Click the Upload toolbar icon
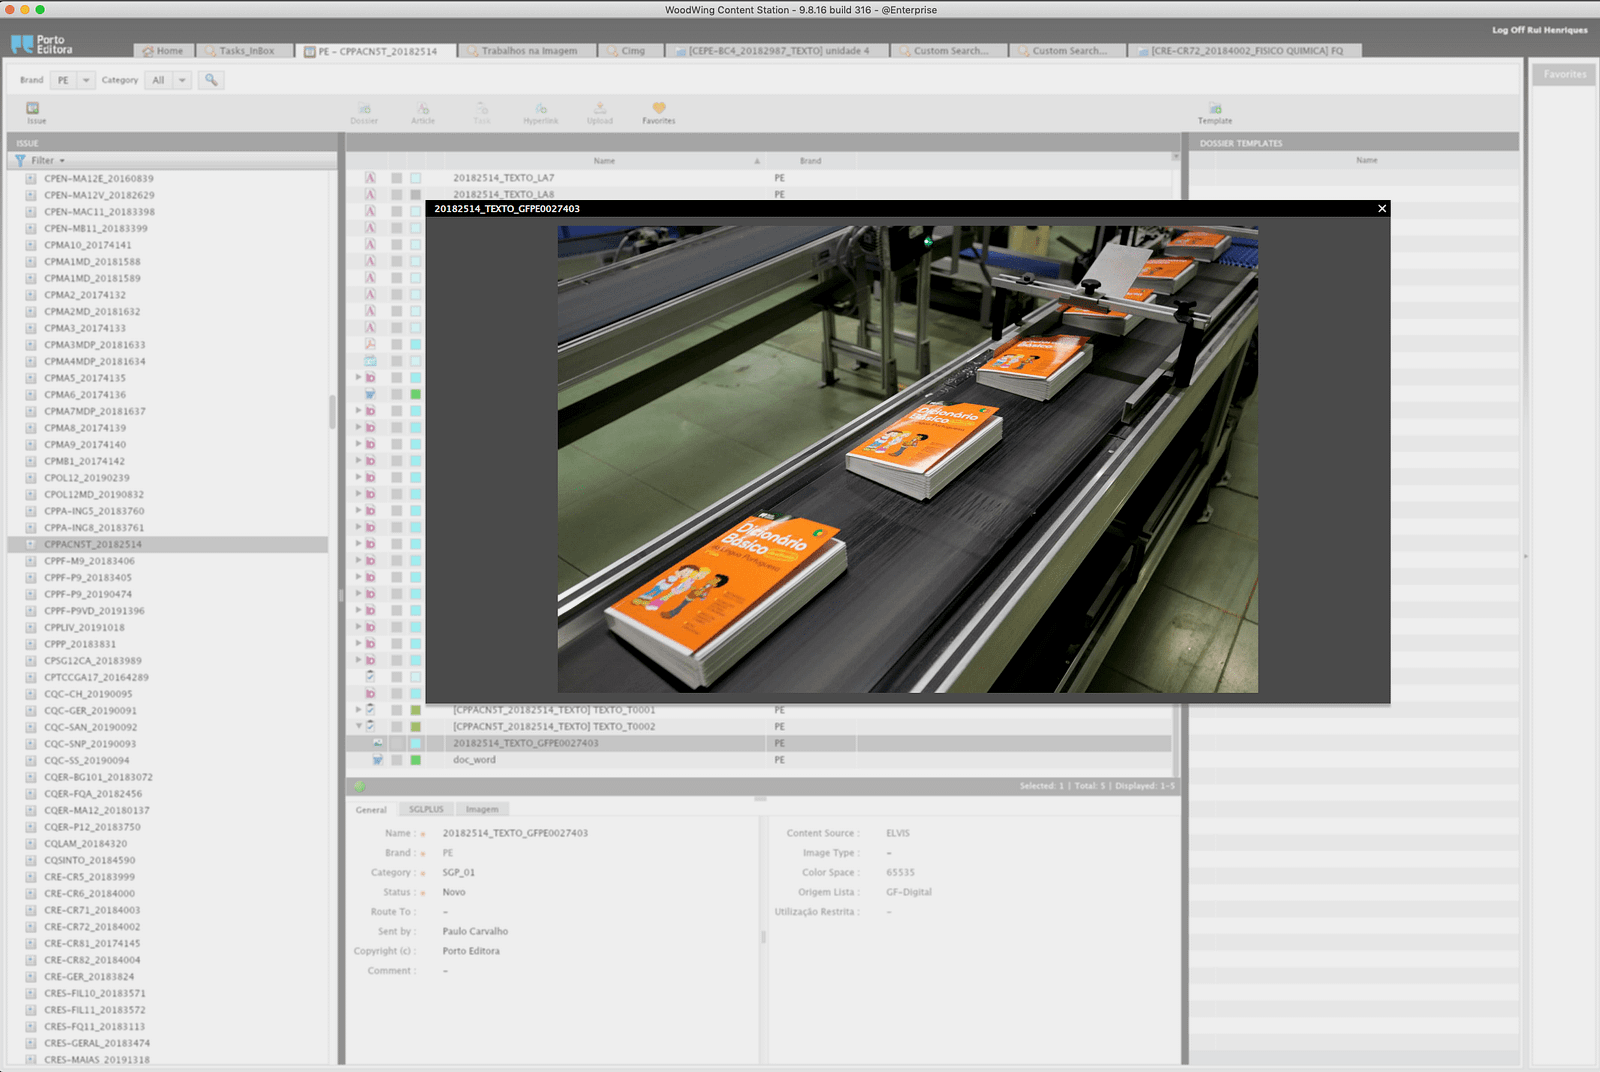Screen dimensions: 1600x1072 600,109
